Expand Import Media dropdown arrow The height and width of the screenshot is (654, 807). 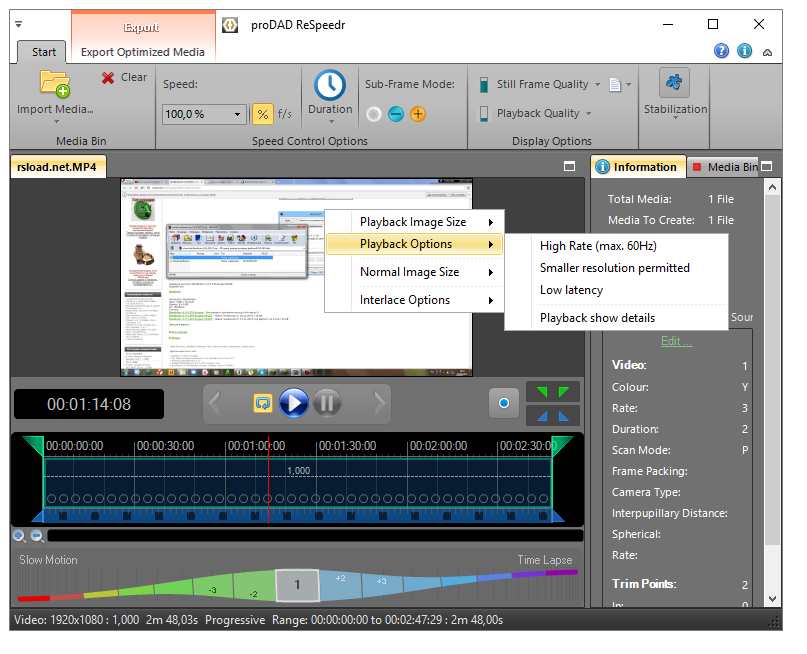coord(57,122)
